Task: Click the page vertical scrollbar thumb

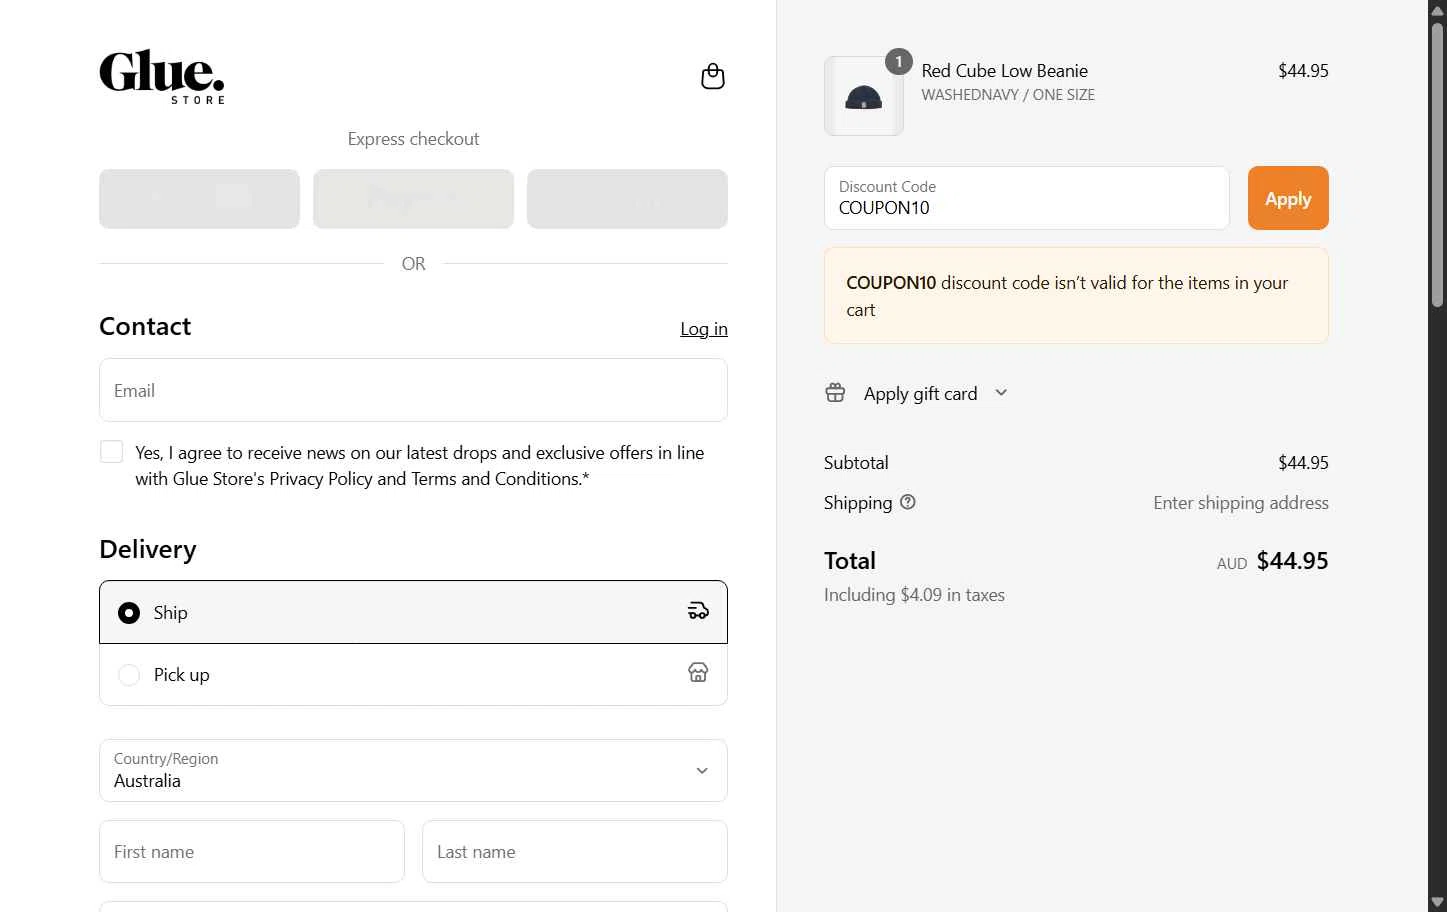Action: point(1437,165)
